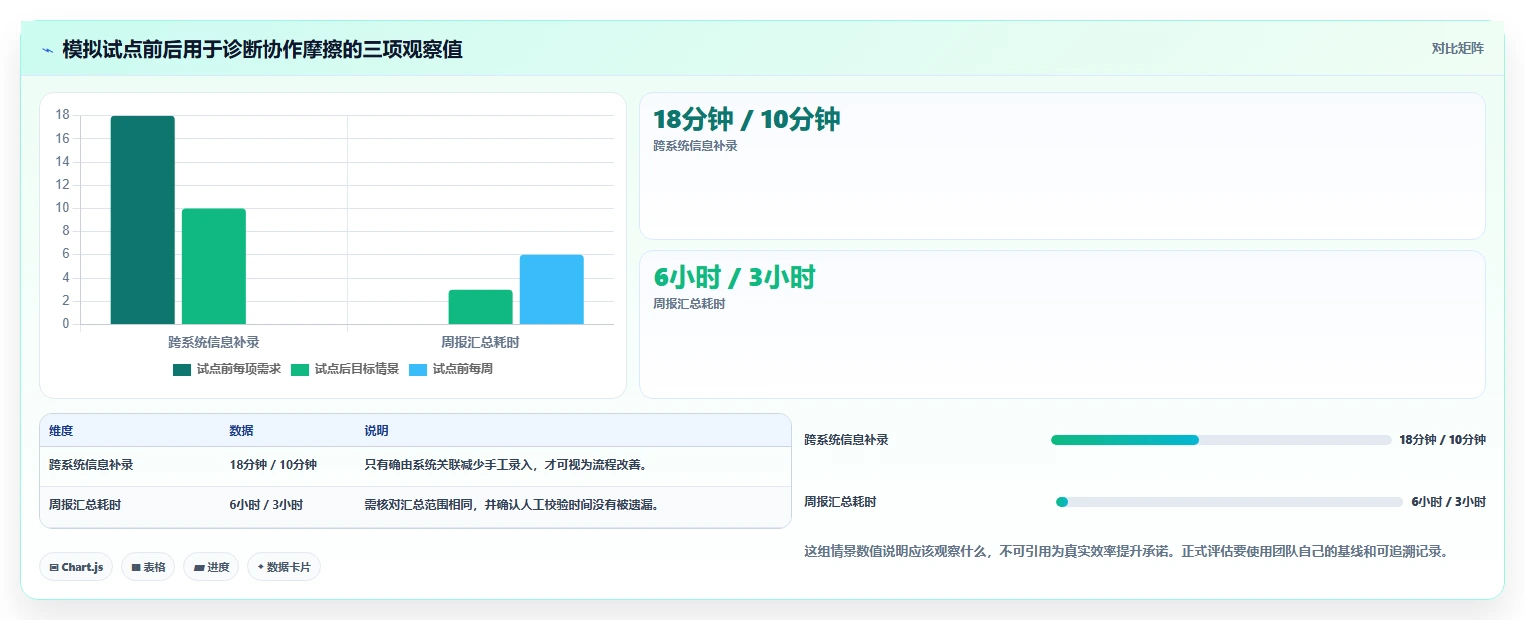This screenshot has height=620, width=1525.
Task: Click the 跨系统信息补录 progress bar
Action: (1221, 440)
